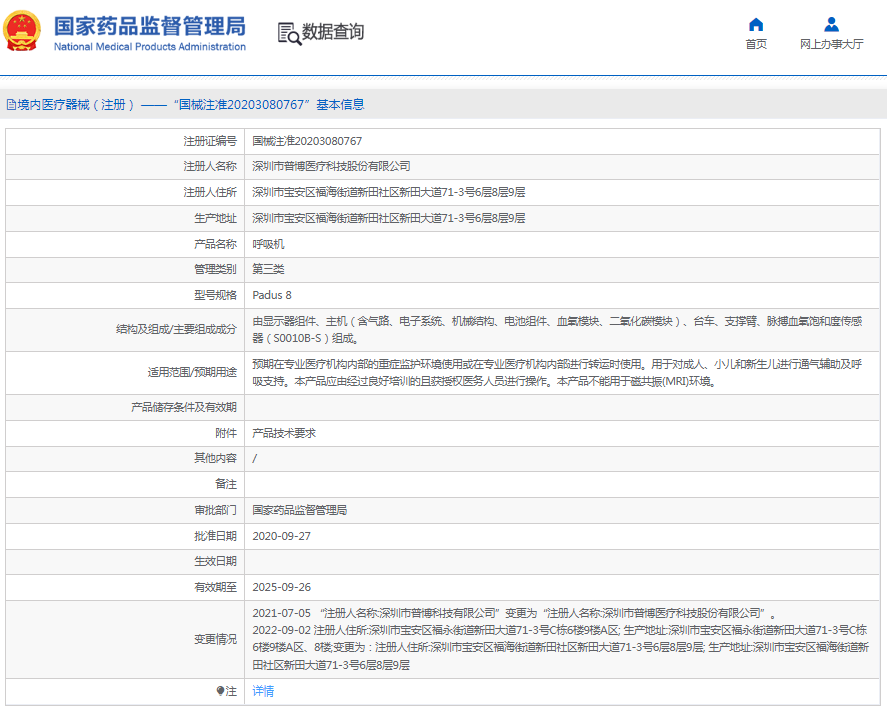887x713 pixels.
Task: Click the 国家药品监督管理局 site title
Action: [x=149, y=25]
